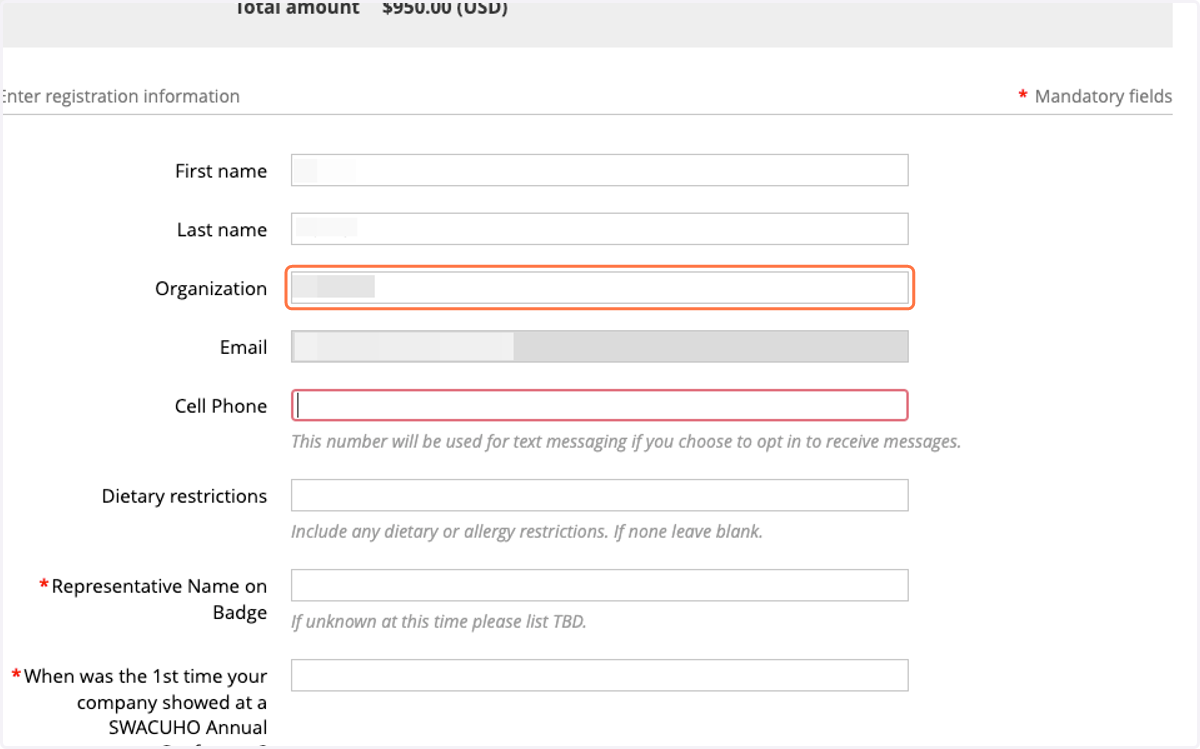
Task: Click the 'Cell Phone' label
Action: [221, 406]
